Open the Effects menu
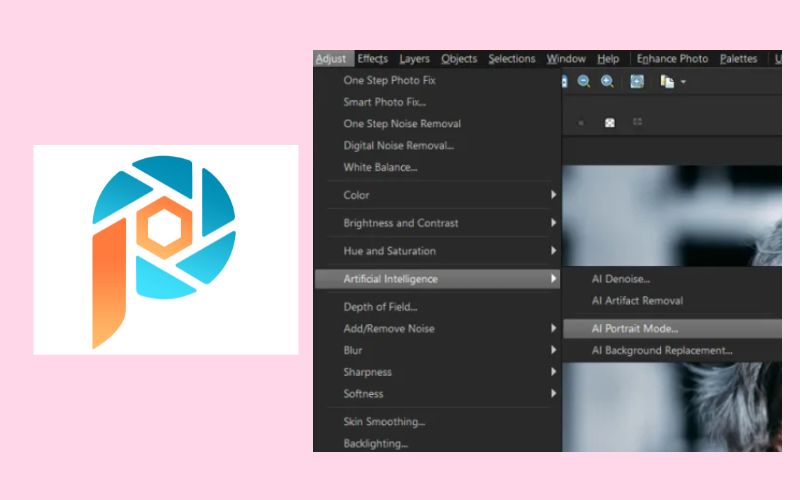Image resolution: width=800 pixels, height=500 pixels. pos(372,59)
